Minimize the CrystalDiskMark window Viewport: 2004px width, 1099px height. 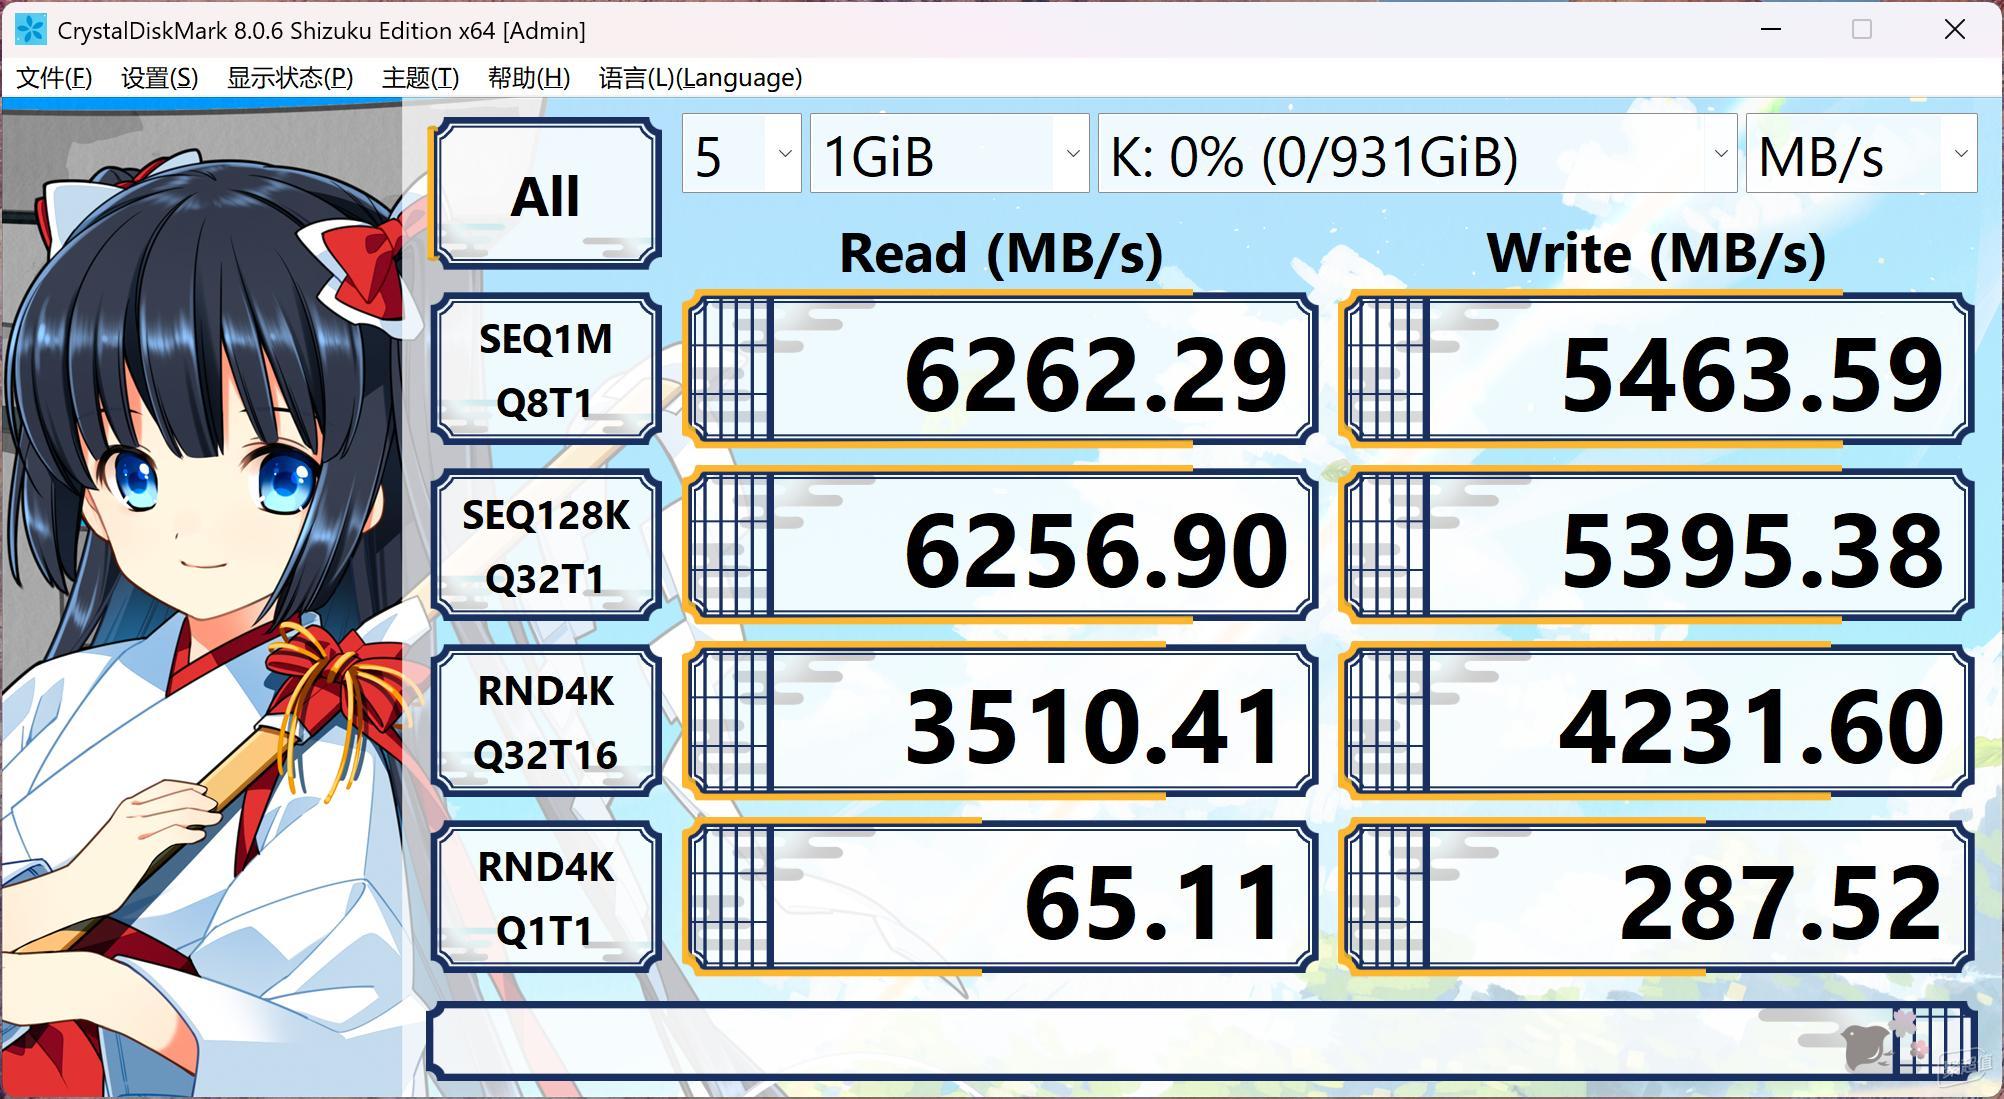[1771, 29]
